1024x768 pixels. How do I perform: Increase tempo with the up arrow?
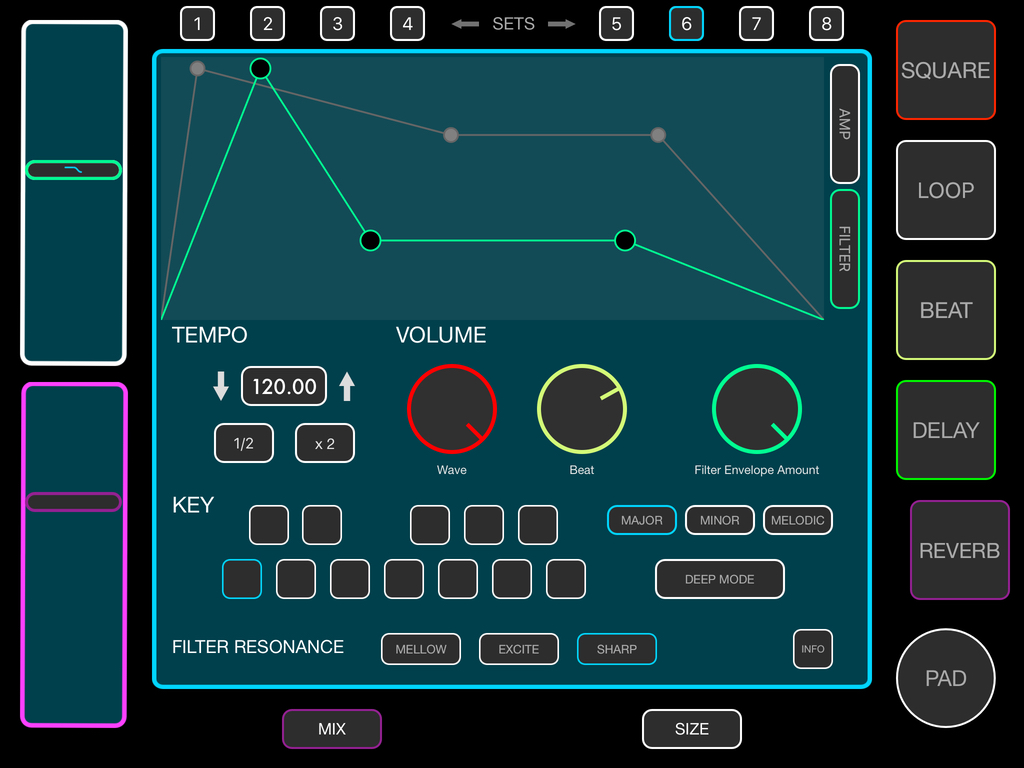[347, 386]
